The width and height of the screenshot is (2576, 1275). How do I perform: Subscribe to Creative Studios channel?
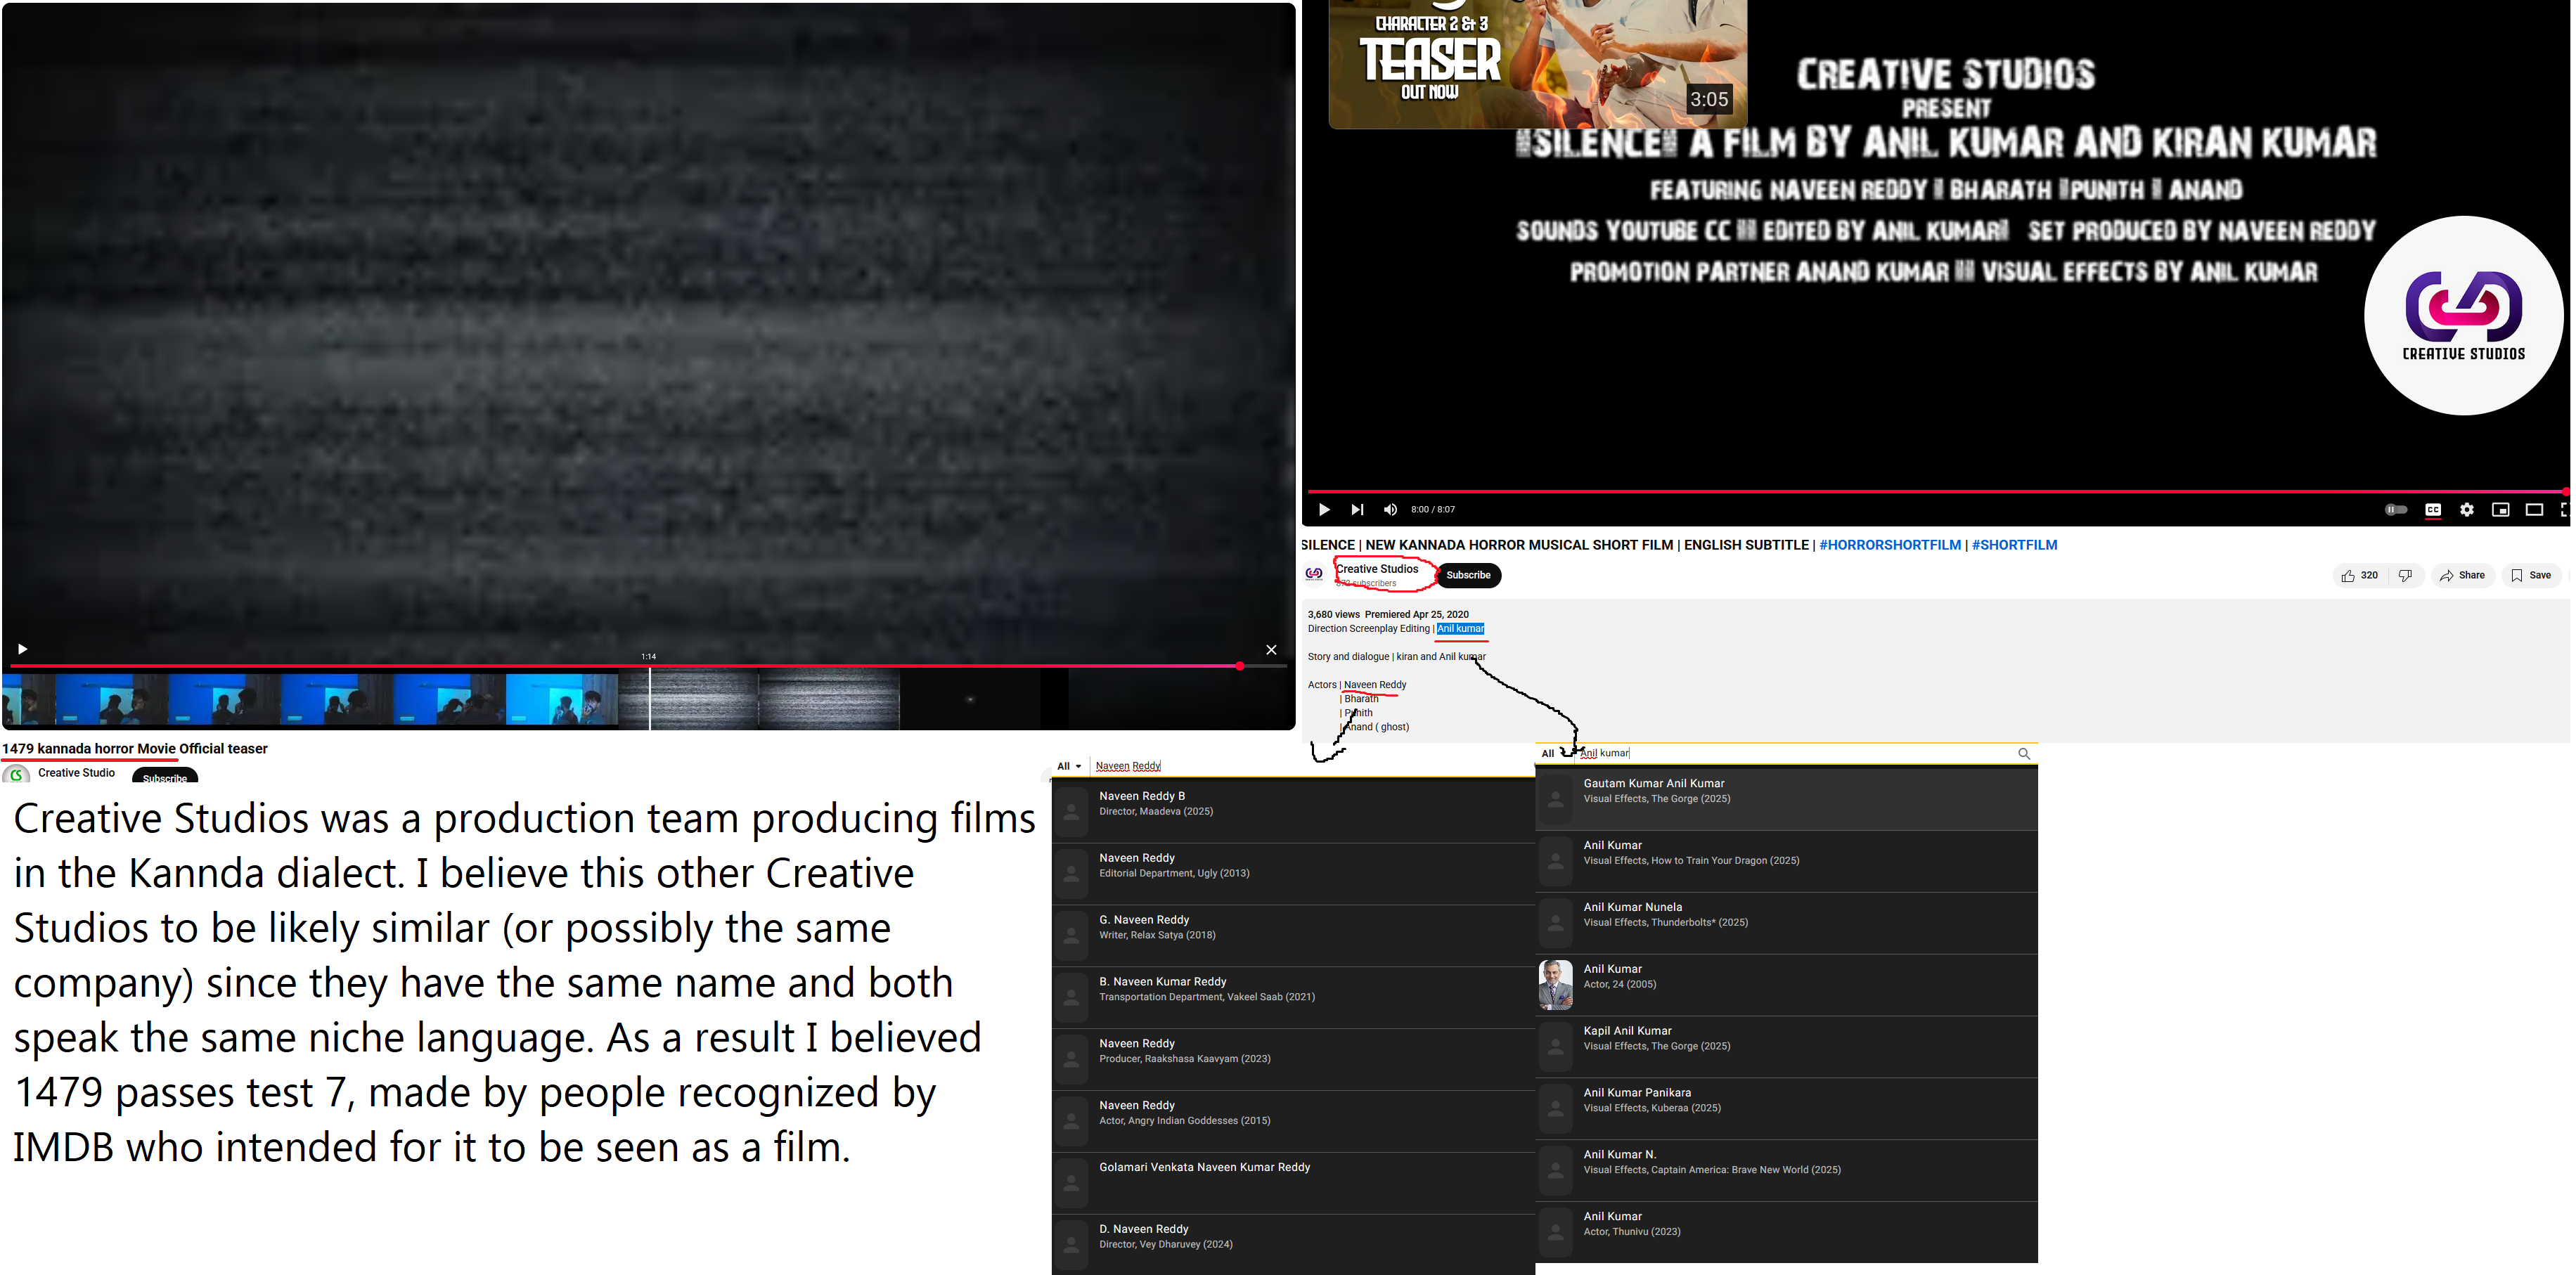click(x=1468, y=575)
